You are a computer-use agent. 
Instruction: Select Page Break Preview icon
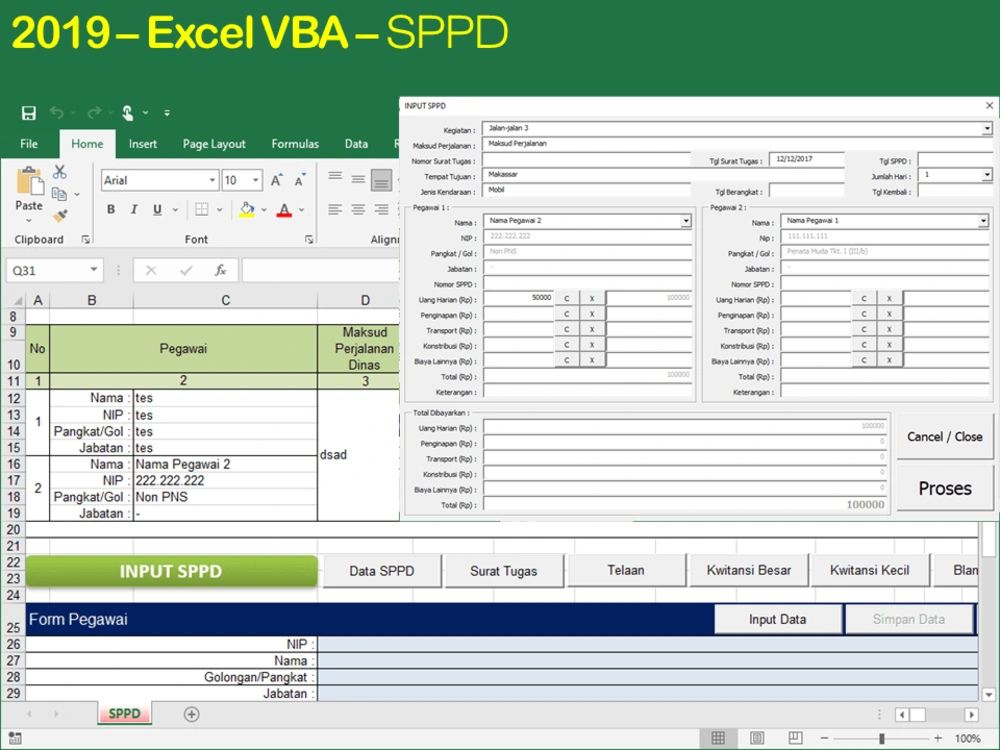795,738
